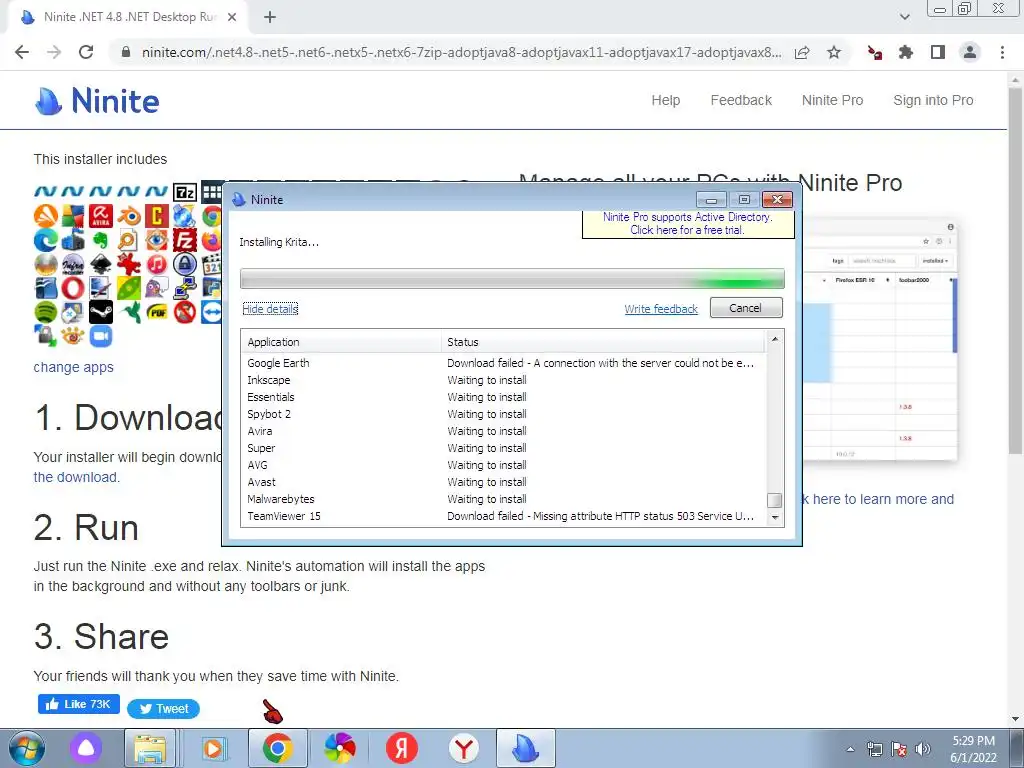
Task: Click the 7-Zip icon in installer list
Action: coord(185,192)
